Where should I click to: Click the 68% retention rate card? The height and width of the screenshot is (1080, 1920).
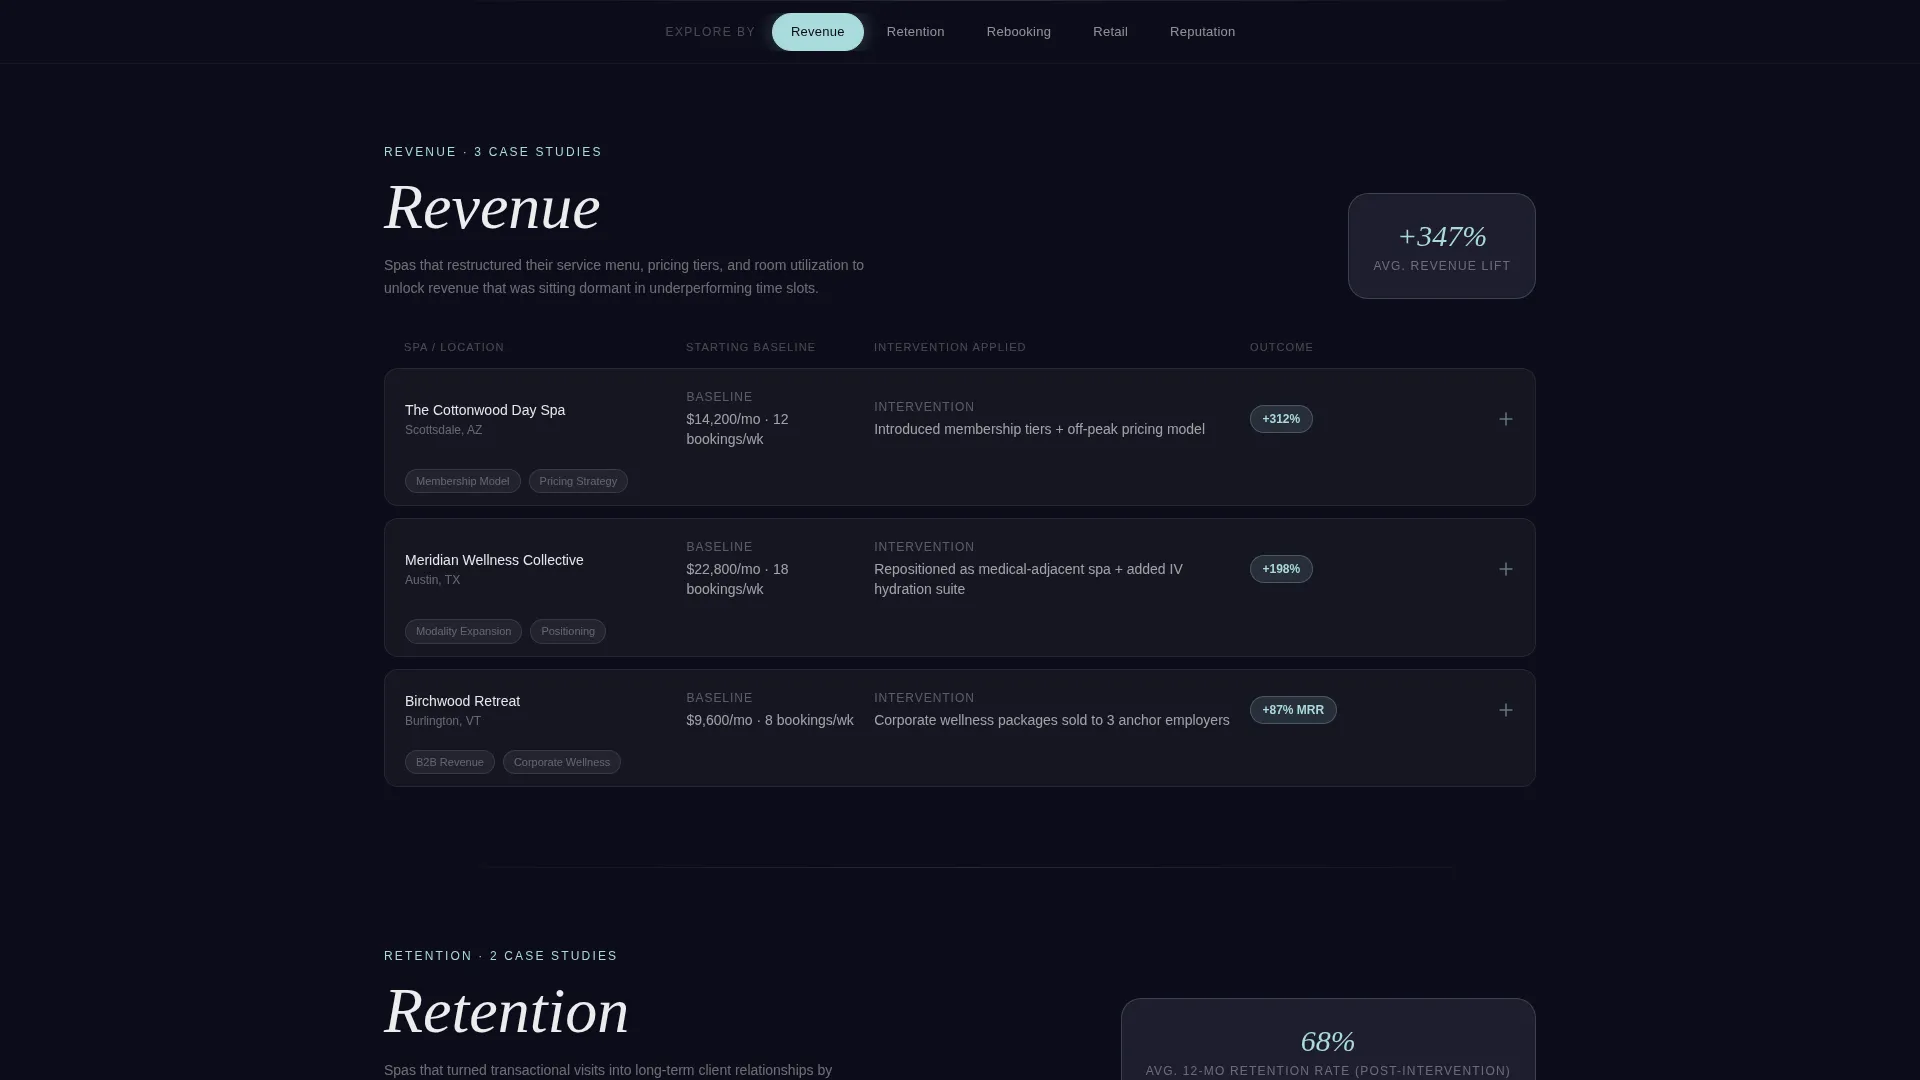pyautogui.click(x=1328, y=1040)
